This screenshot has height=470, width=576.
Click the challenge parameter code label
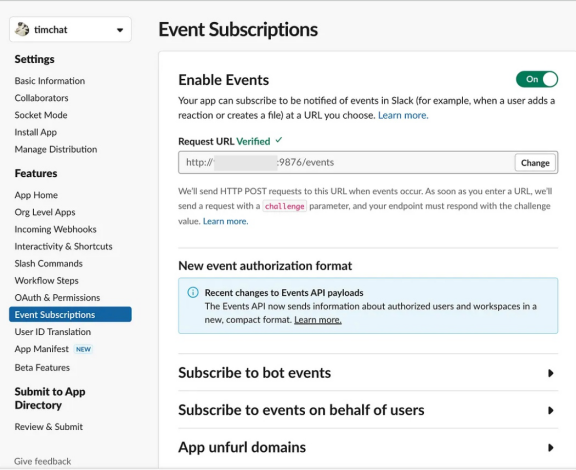point(285,206)
